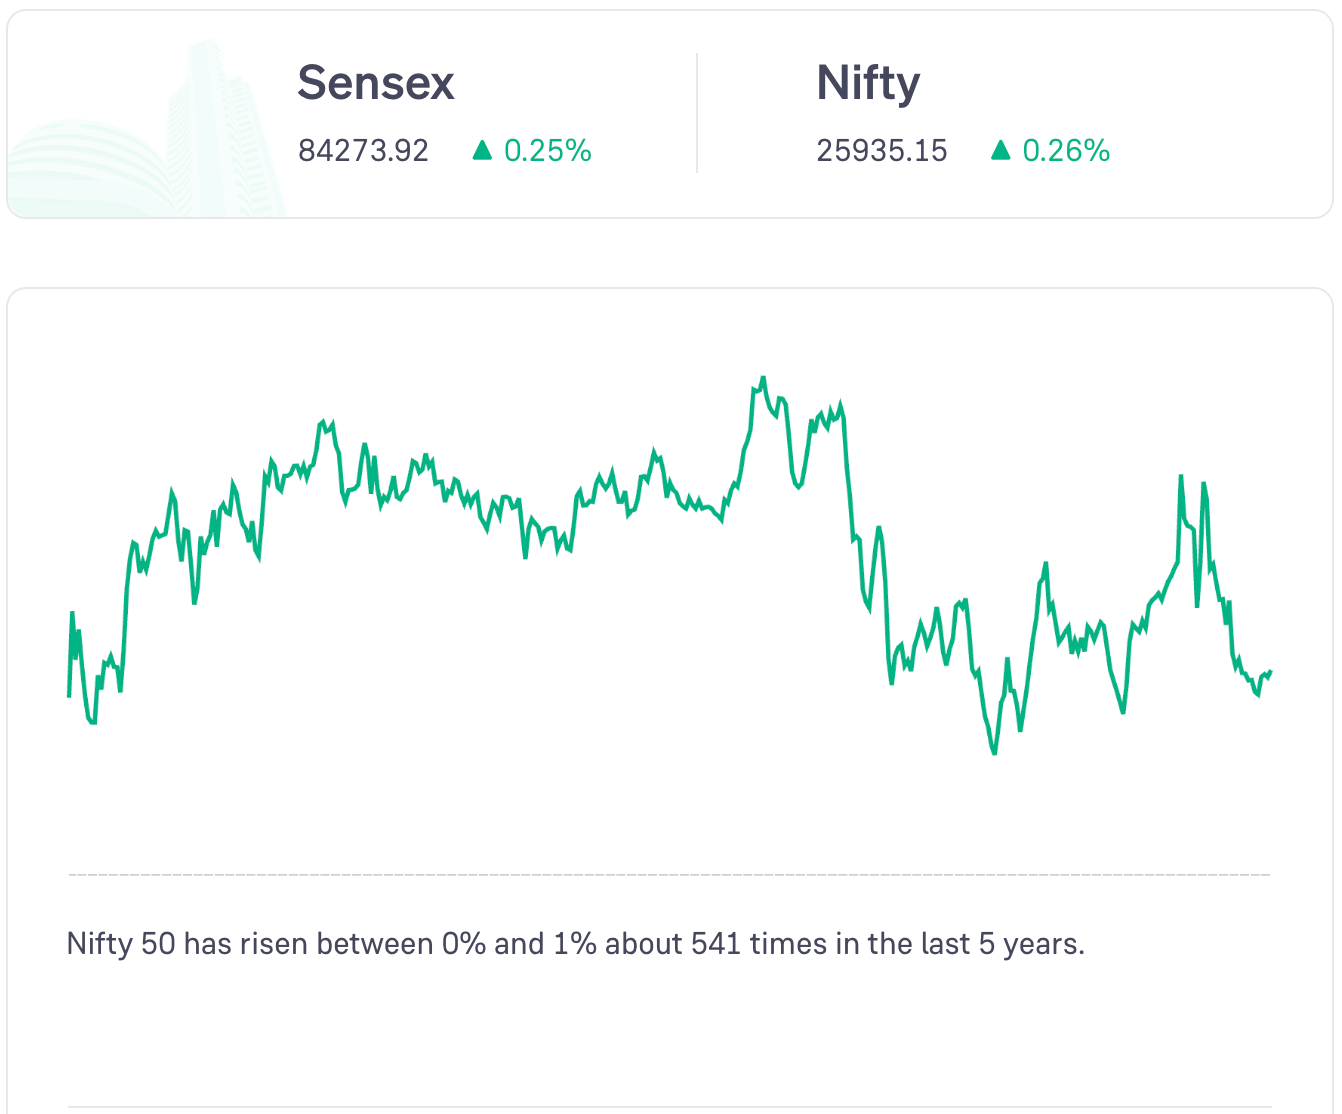Viewport: 1342px width, 1114px height.
Task: Click the Sensex heading
Action: [376, 83]
